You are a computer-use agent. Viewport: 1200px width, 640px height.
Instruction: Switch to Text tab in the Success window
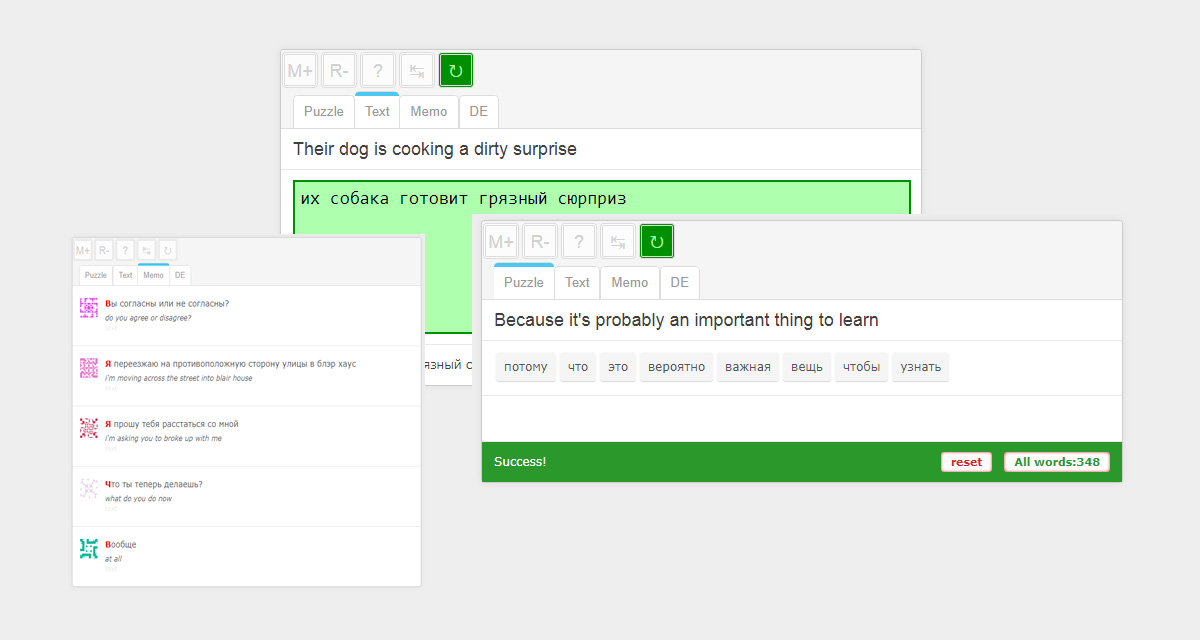click(577, 282)
